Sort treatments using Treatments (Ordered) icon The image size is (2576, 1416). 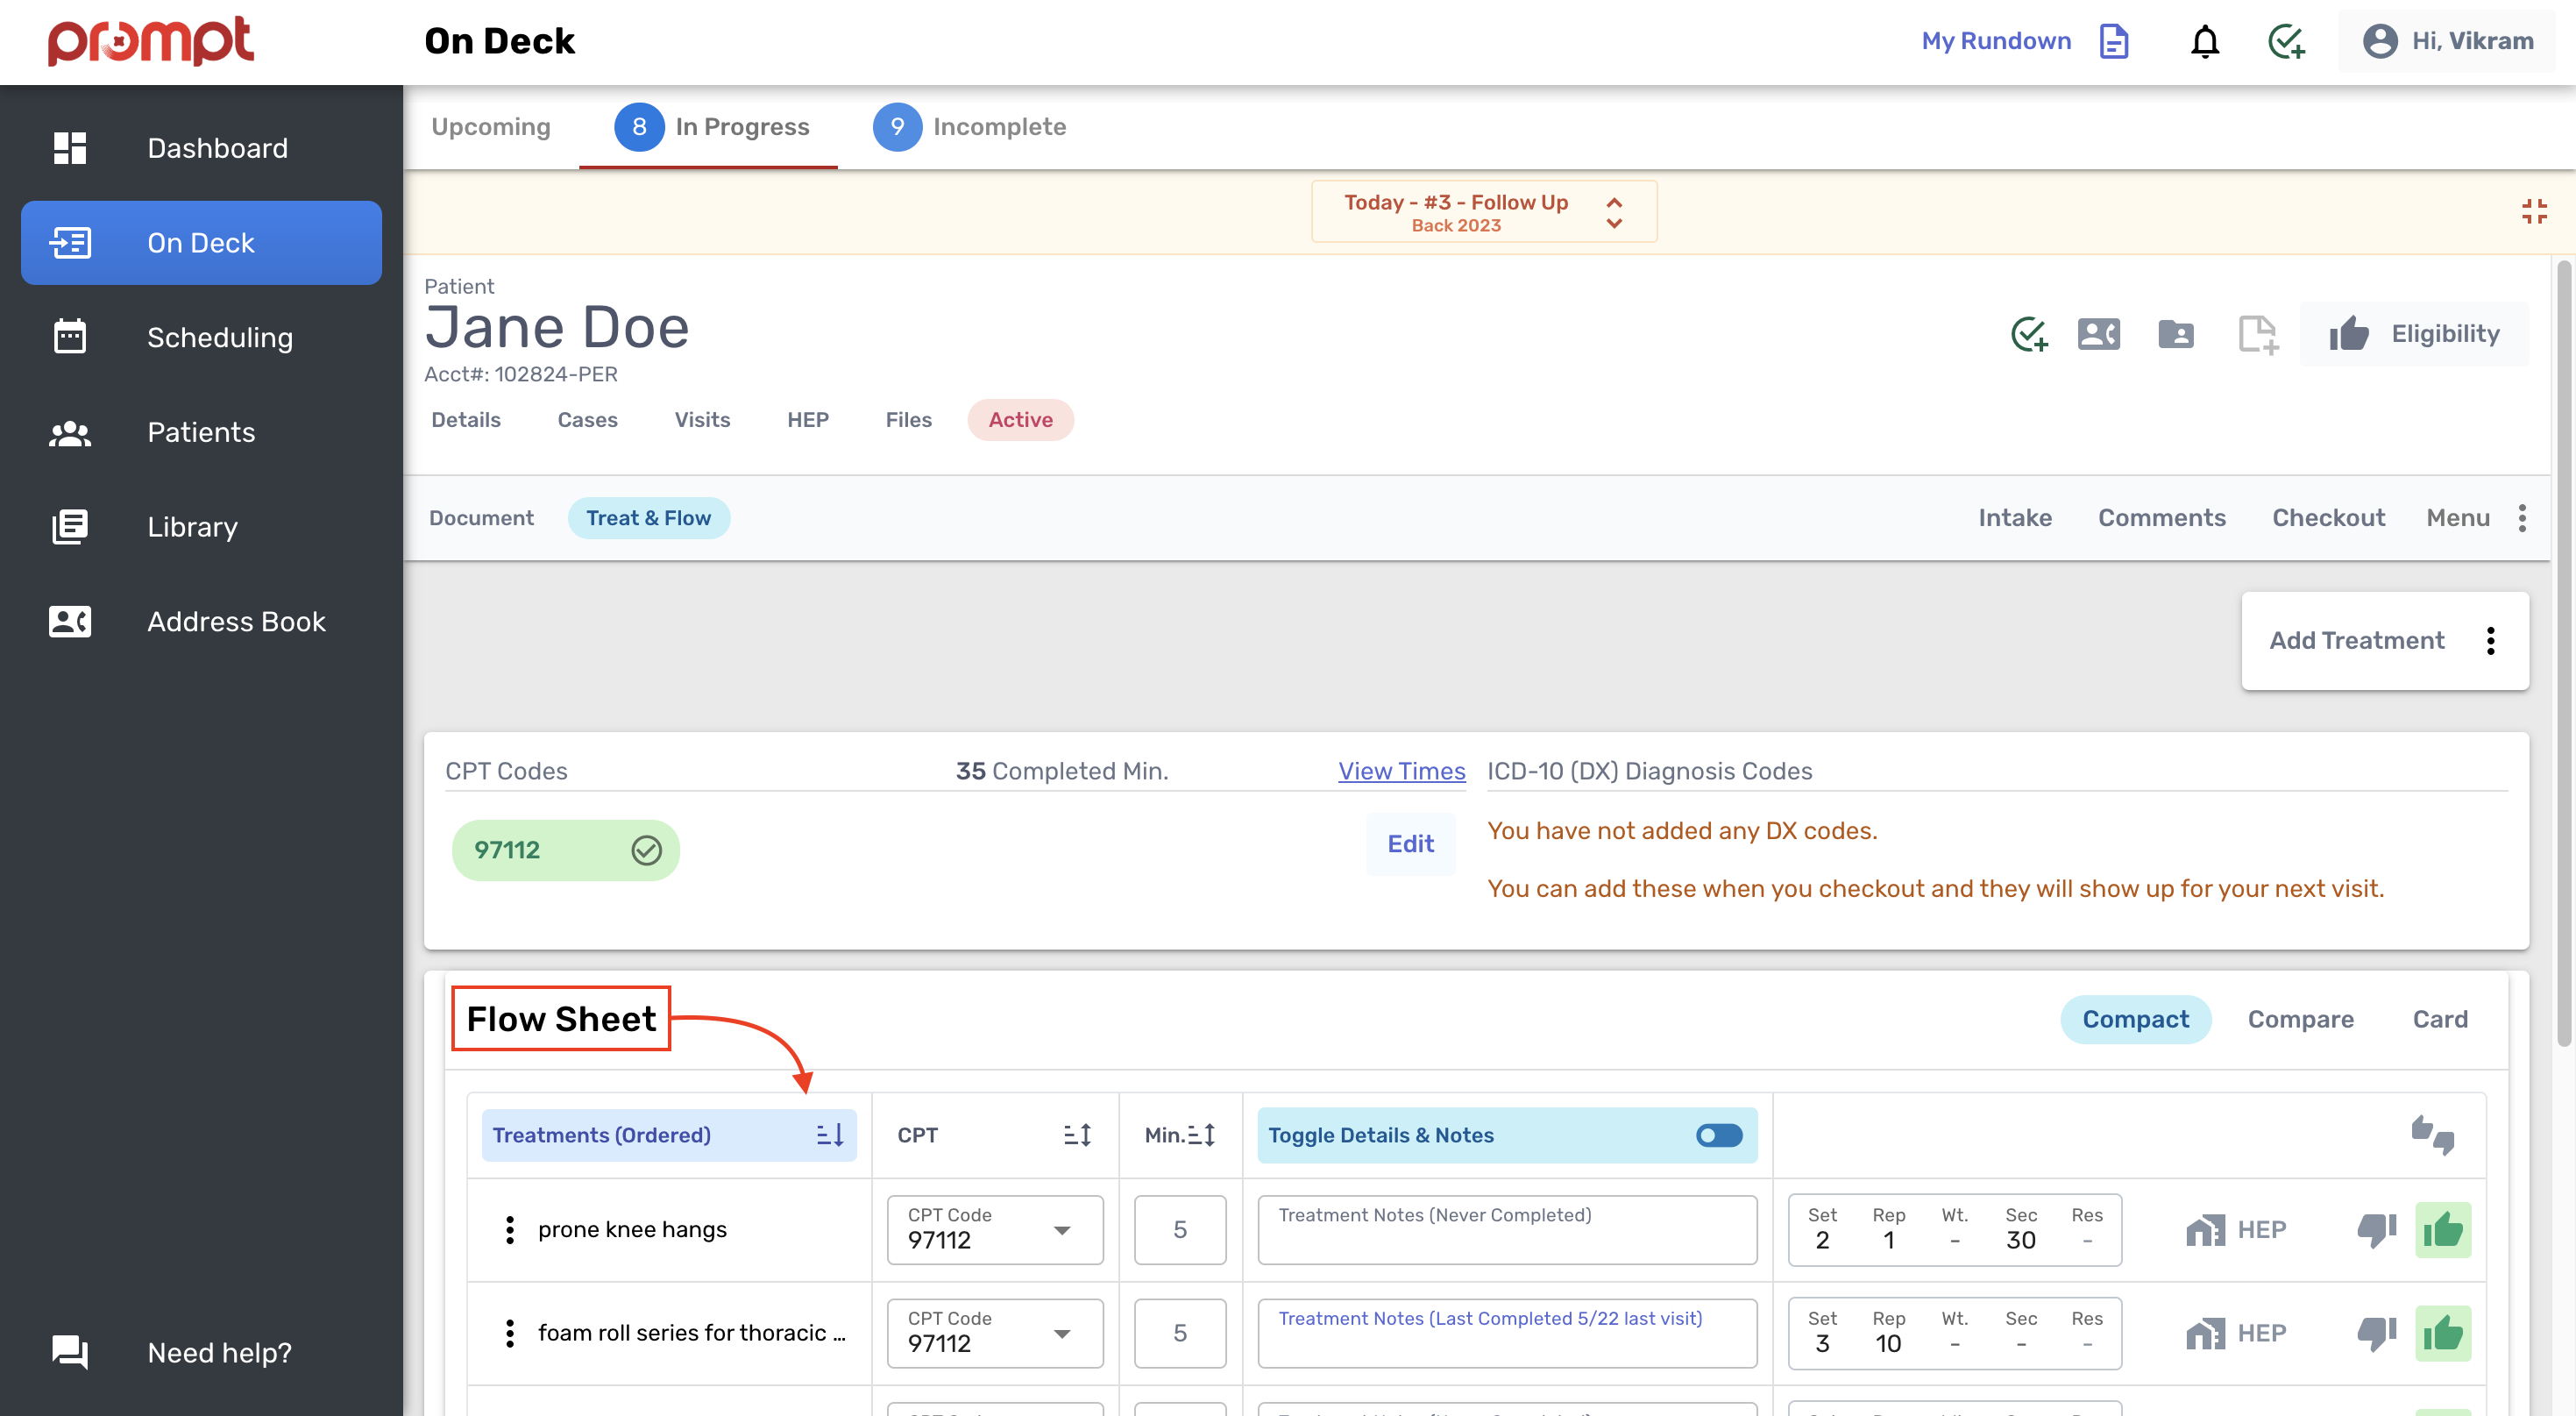point(829,1135)
